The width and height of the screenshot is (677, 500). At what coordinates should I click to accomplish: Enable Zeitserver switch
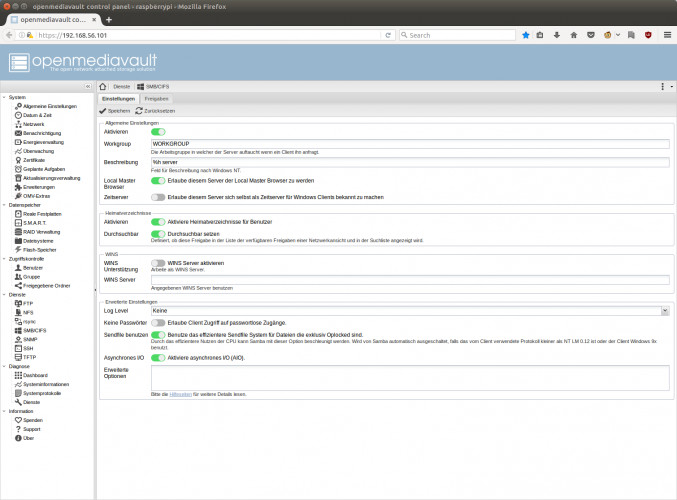(158, 197)
